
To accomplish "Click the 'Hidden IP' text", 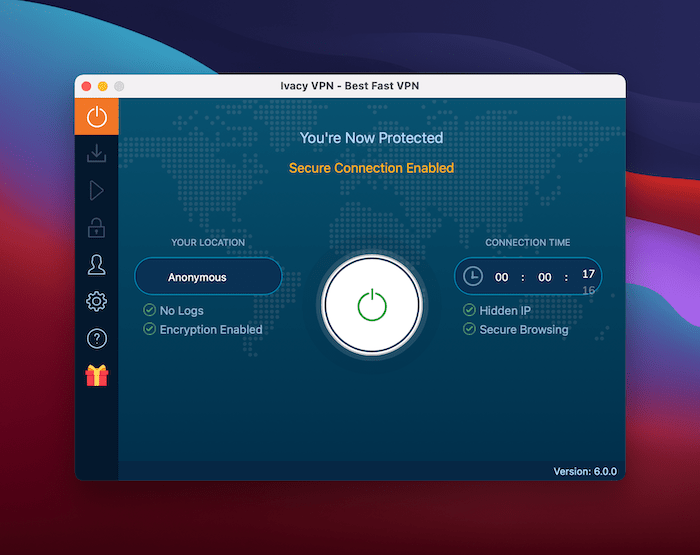I will click(505, 310).
